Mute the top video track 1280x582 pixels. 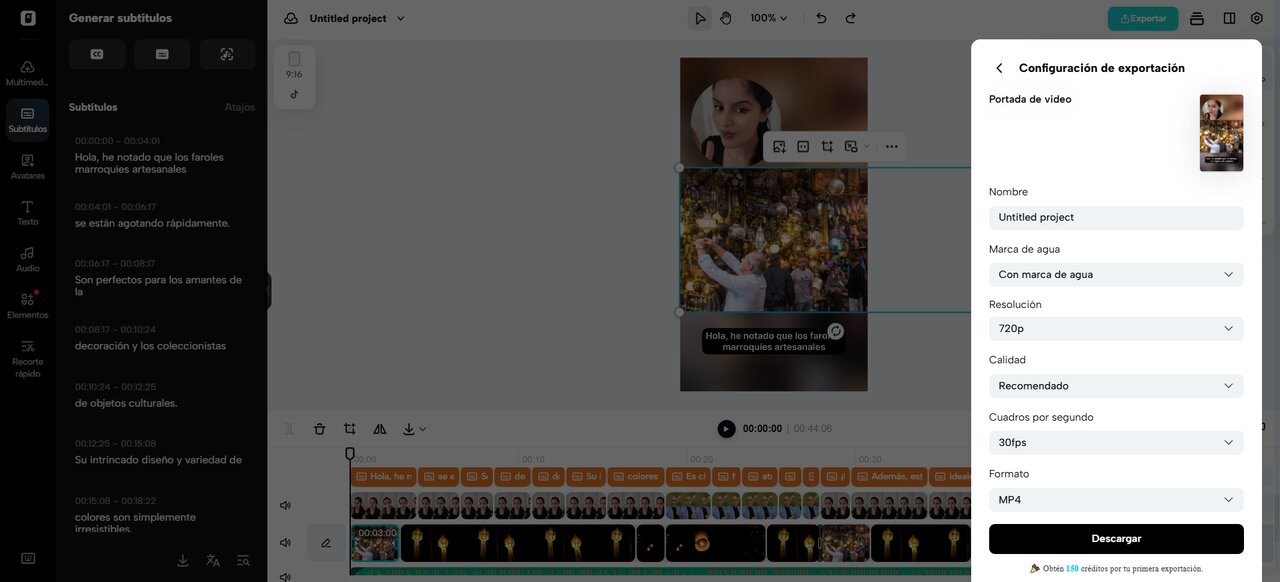pos(285,506)
